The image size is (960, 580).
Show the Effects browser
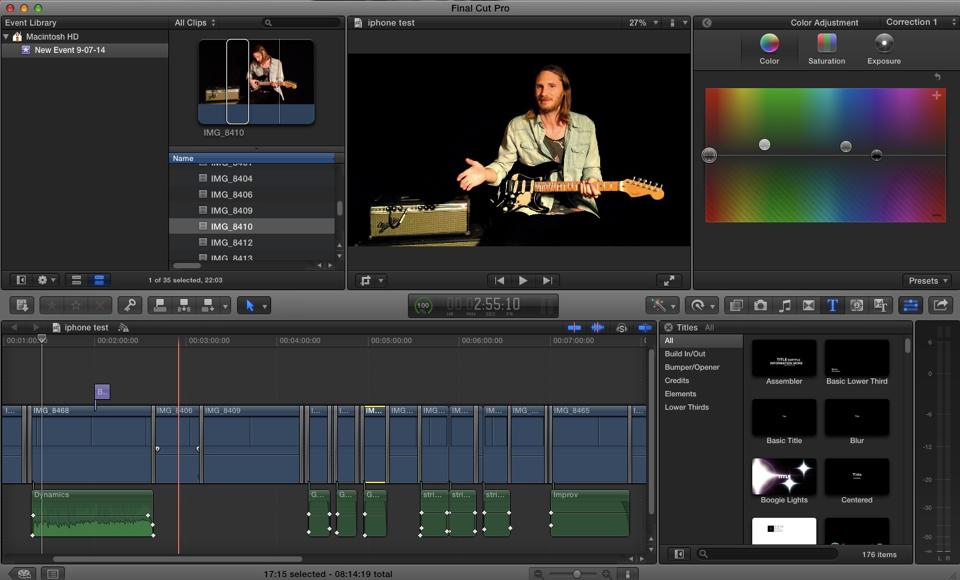(736, 305)
